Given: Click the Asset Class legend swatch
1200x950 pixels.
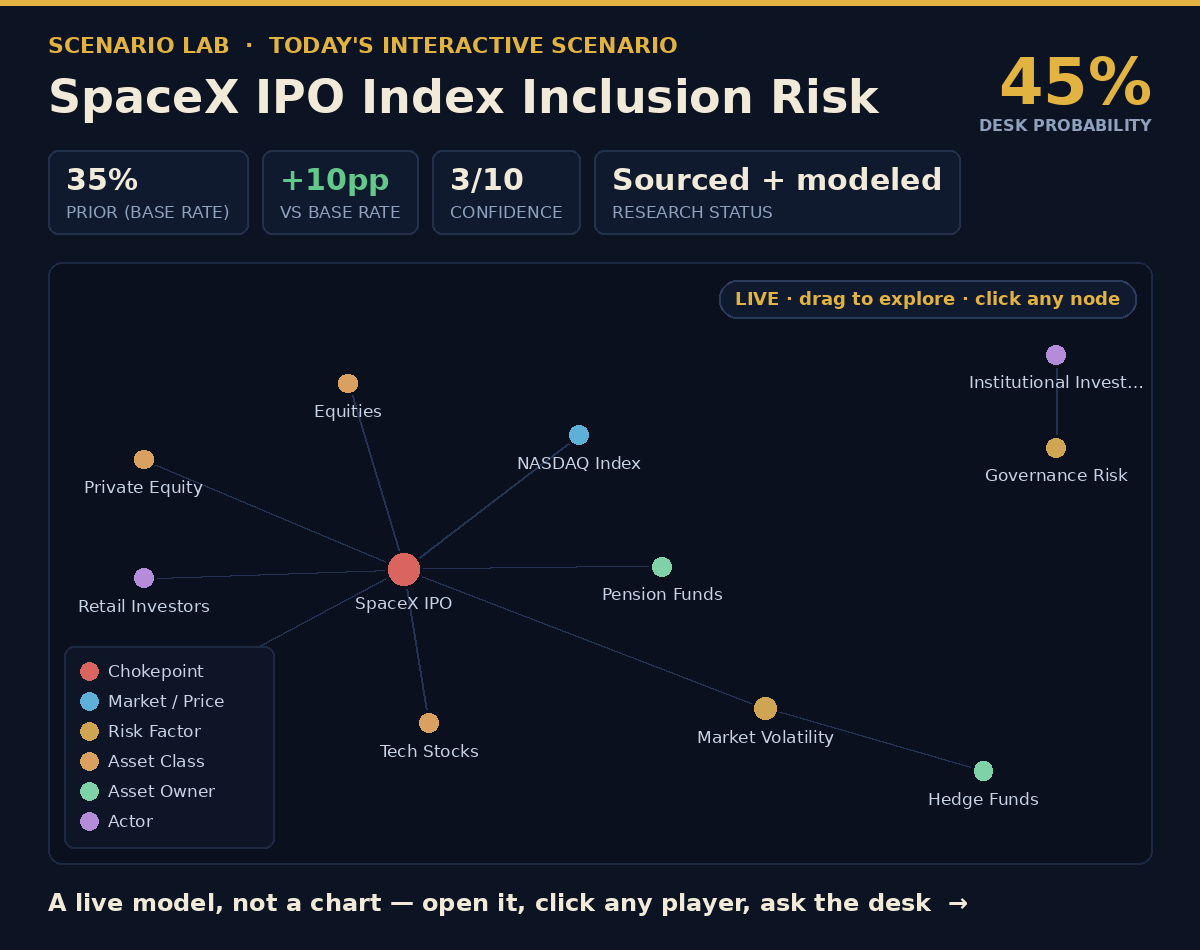Looking at the screenshot, I should [89, 761].
